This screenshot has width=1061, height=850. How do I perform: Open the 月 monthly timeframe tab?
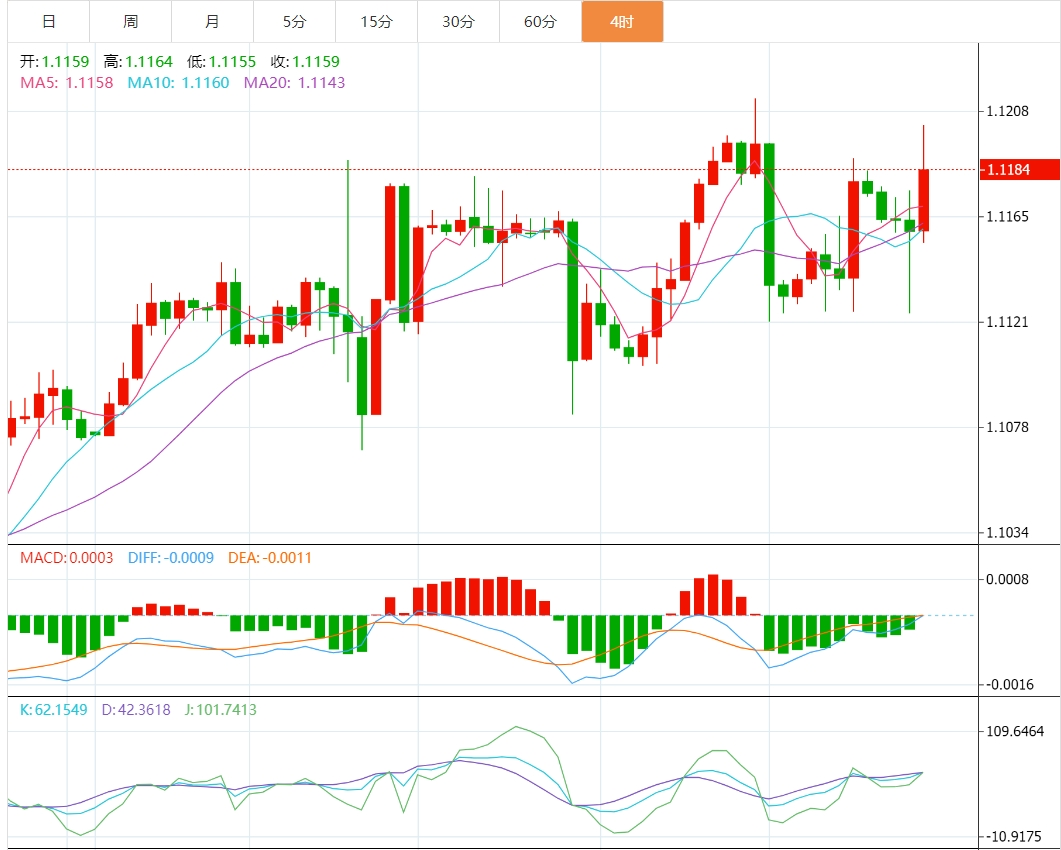[x=212, y=22]
